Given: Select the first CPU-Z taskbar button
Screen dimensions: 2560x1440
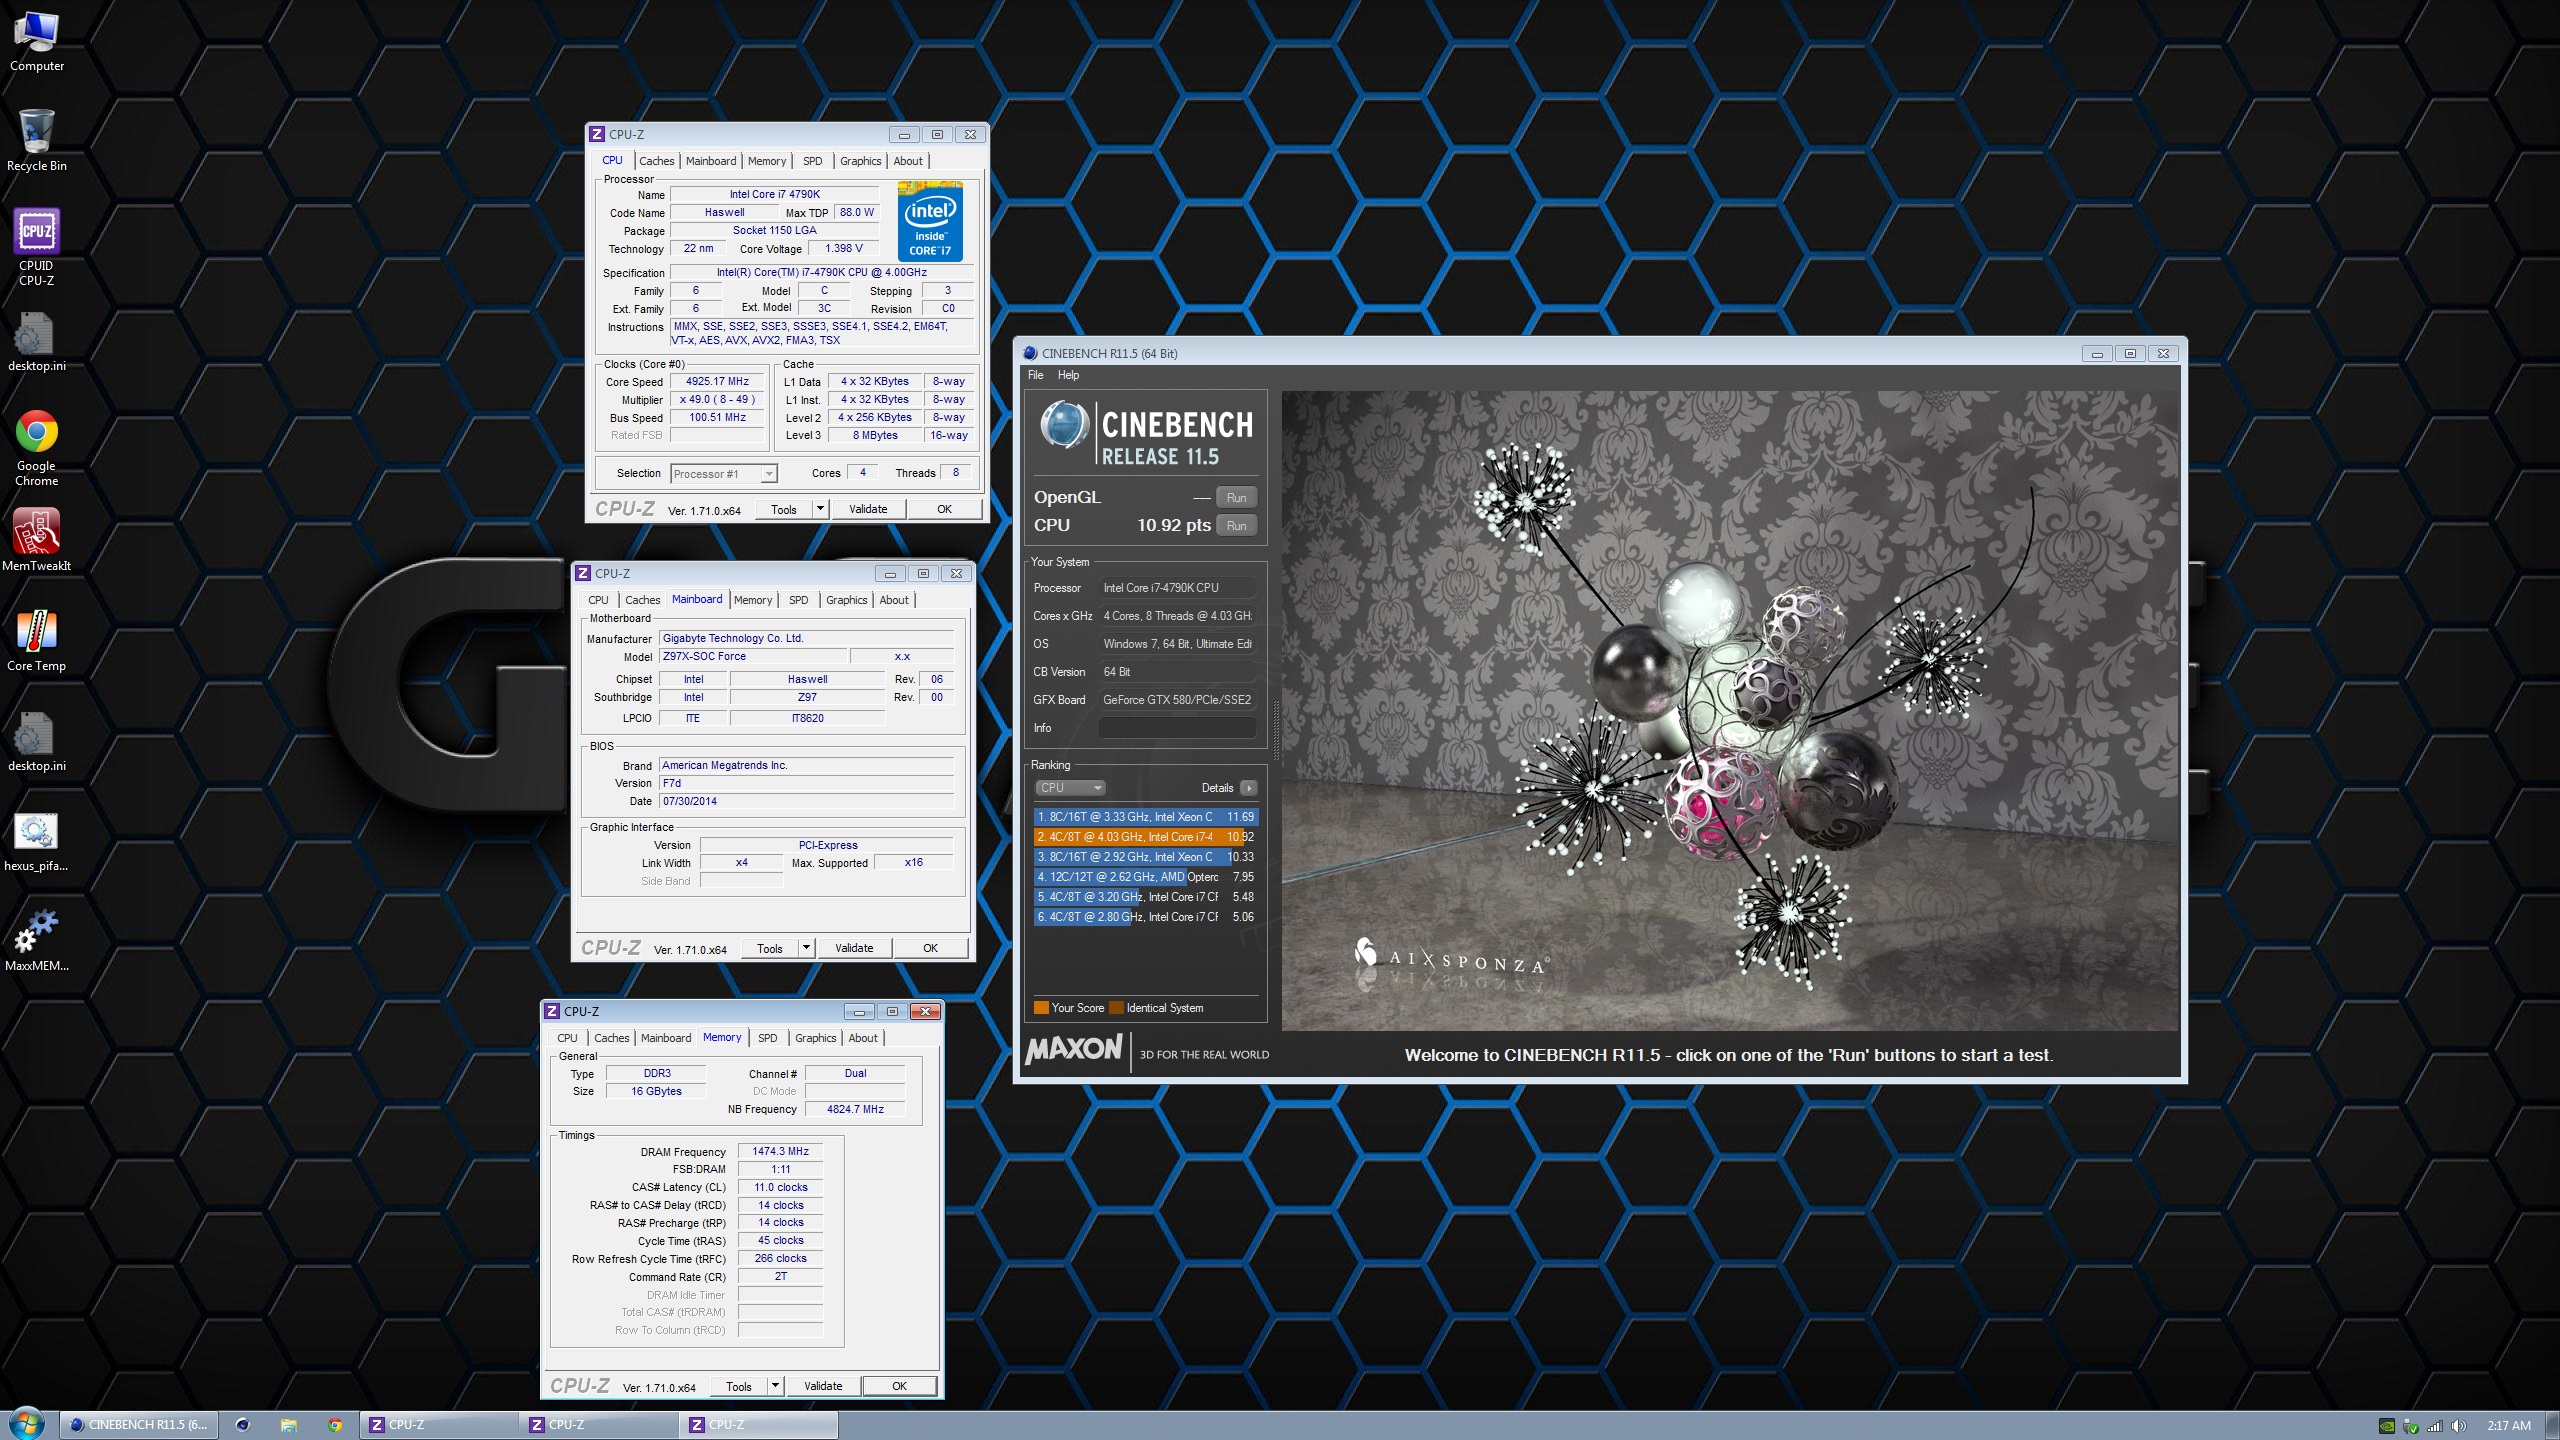Looking at the screenshot, I should [x=439, y=1425].
